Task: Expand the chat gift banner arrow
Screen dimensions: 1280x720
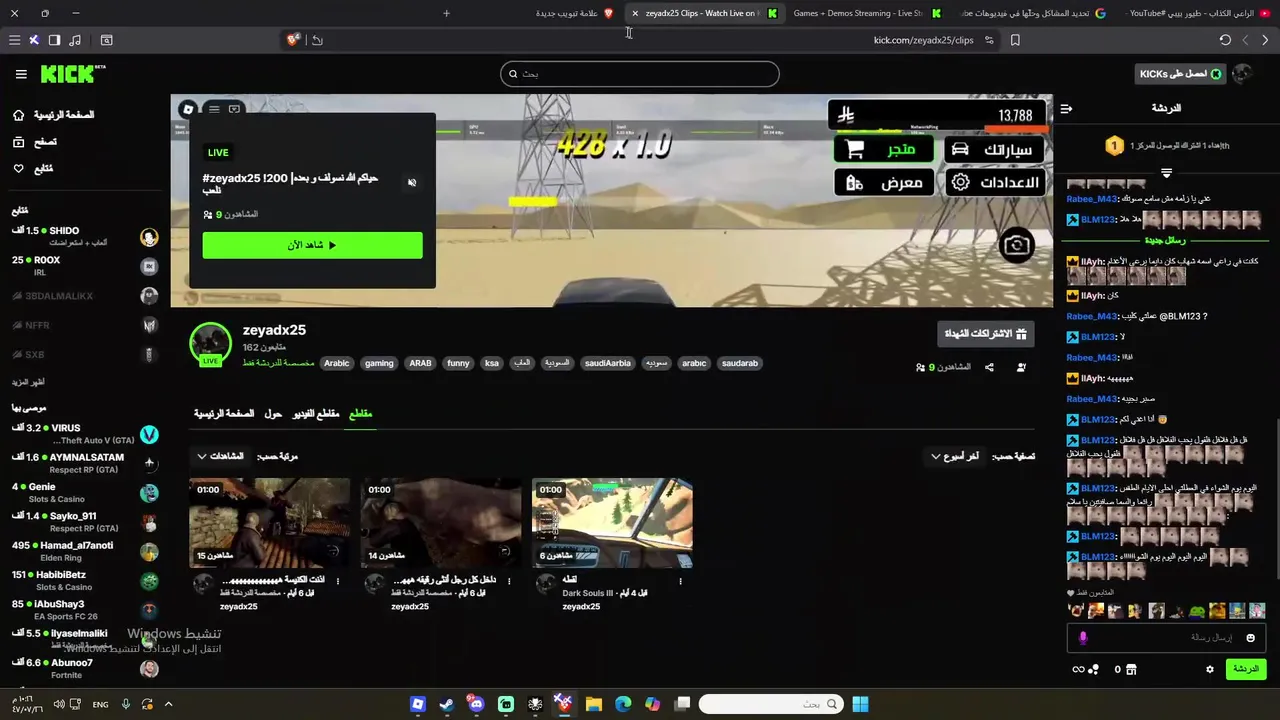Action: tap(1166, 173)
